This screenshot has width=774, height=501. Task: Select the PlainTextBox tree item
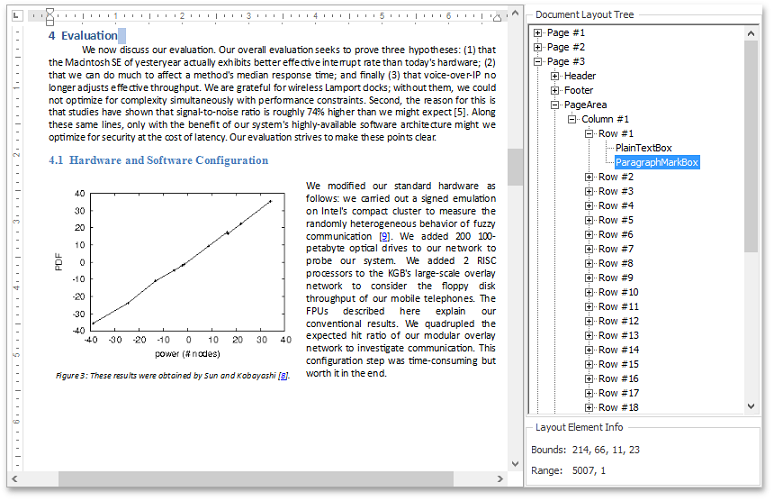coord(644,148)
